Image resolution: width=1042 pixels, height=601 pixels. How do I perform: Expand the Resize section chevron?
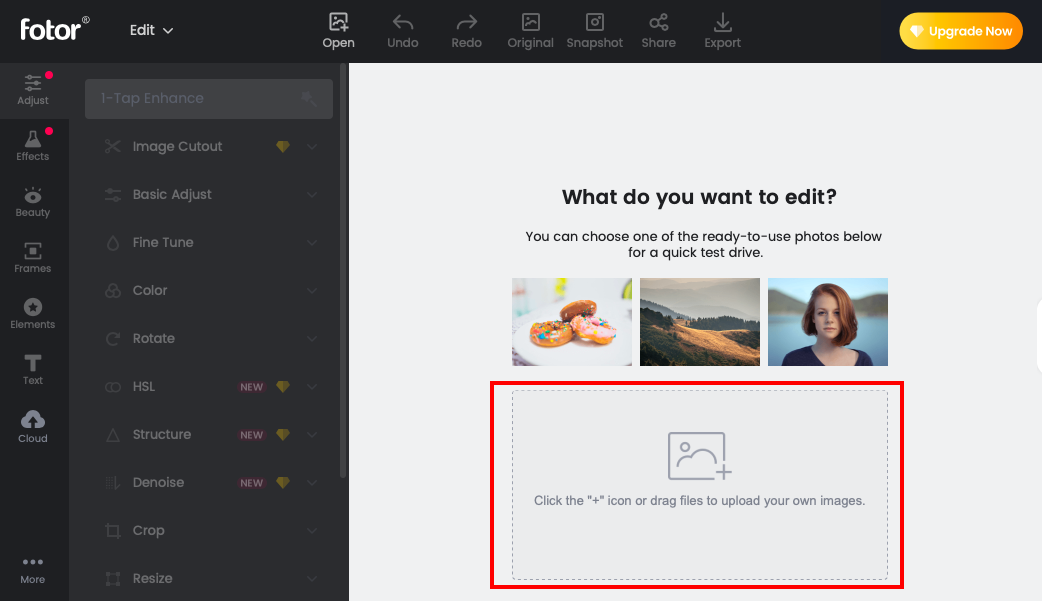click(x=312, y=578)
